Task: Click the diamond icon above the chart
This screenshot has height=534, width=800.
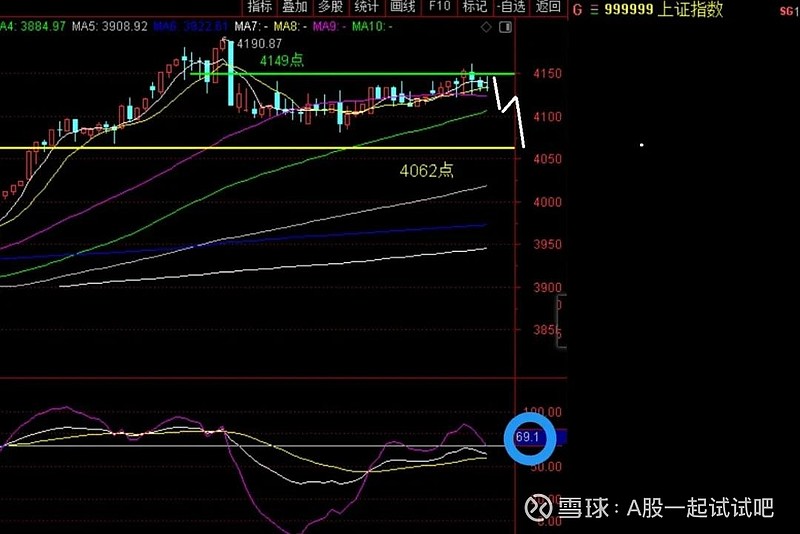Action: coord(486,27)
